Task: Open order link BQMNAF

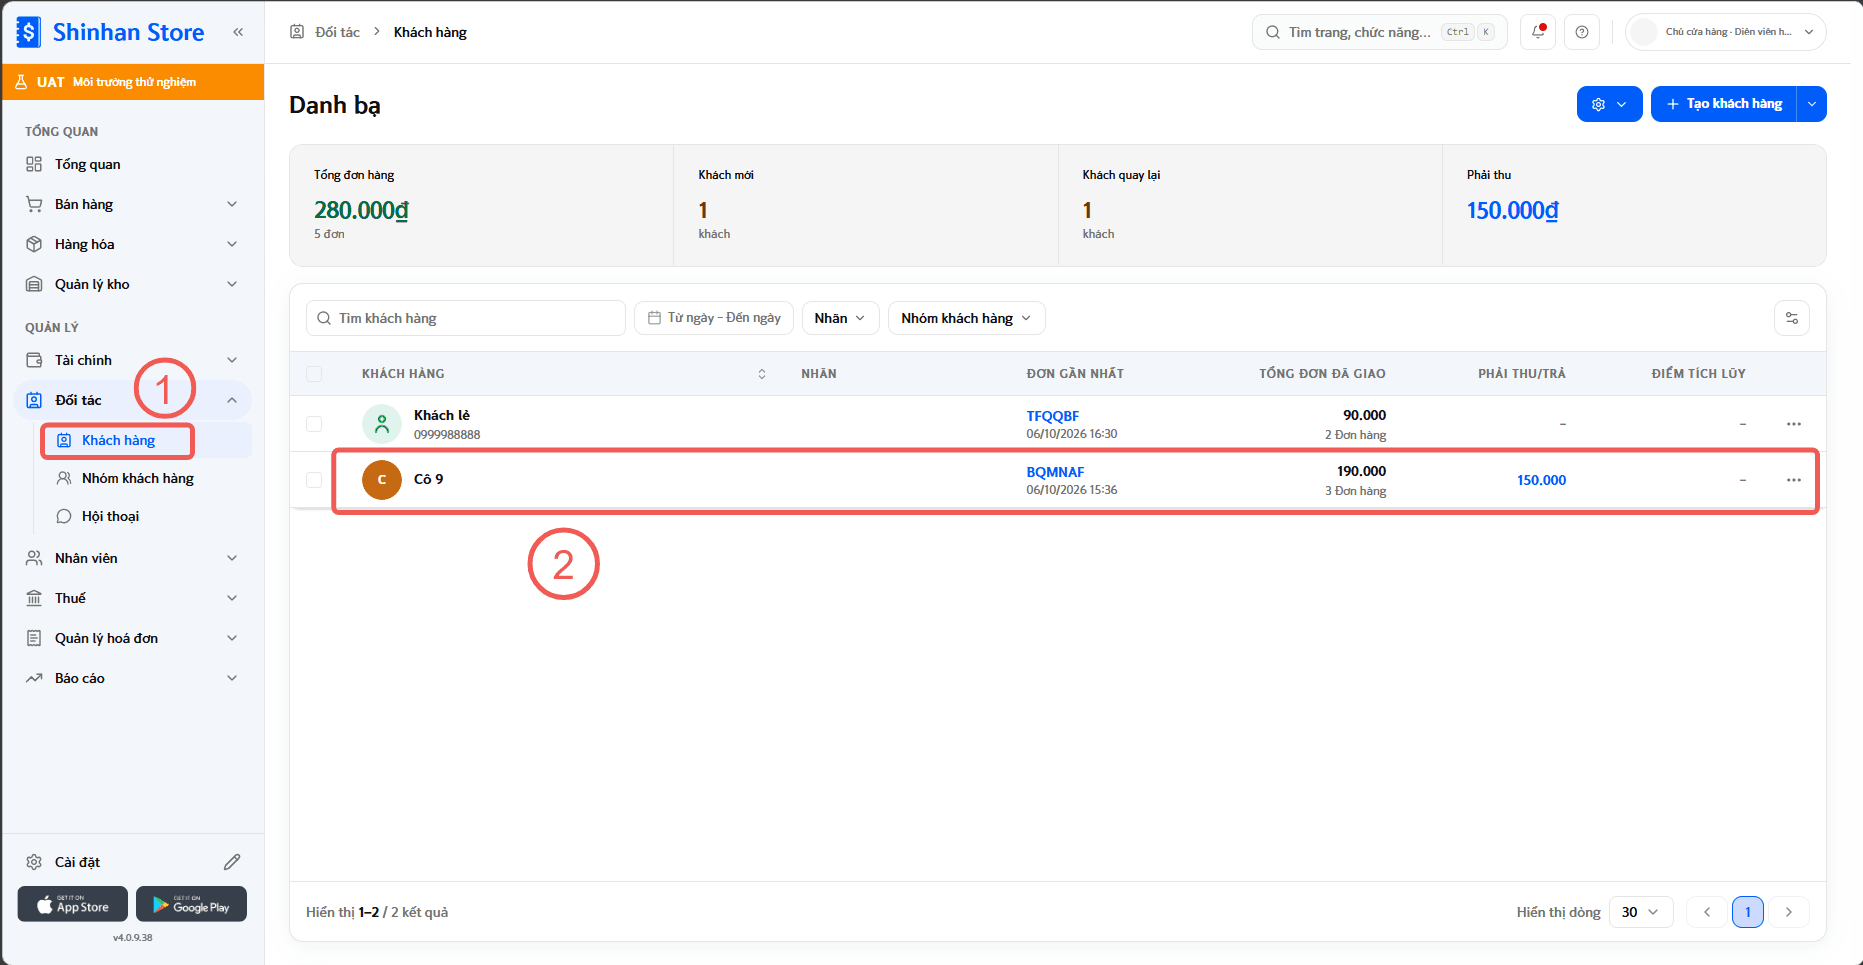Action: (1055, 472)
